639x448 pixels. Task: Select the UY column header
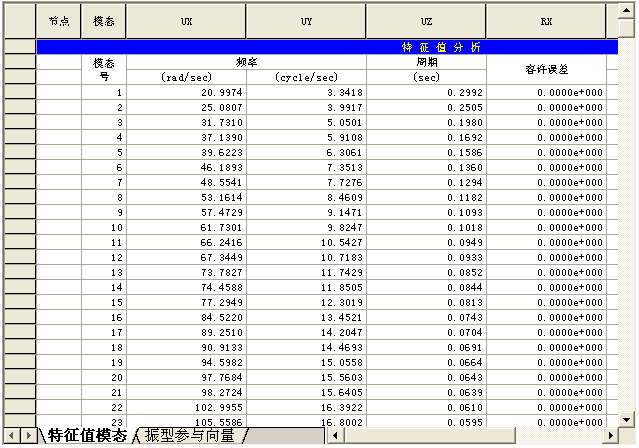point(306,22)
